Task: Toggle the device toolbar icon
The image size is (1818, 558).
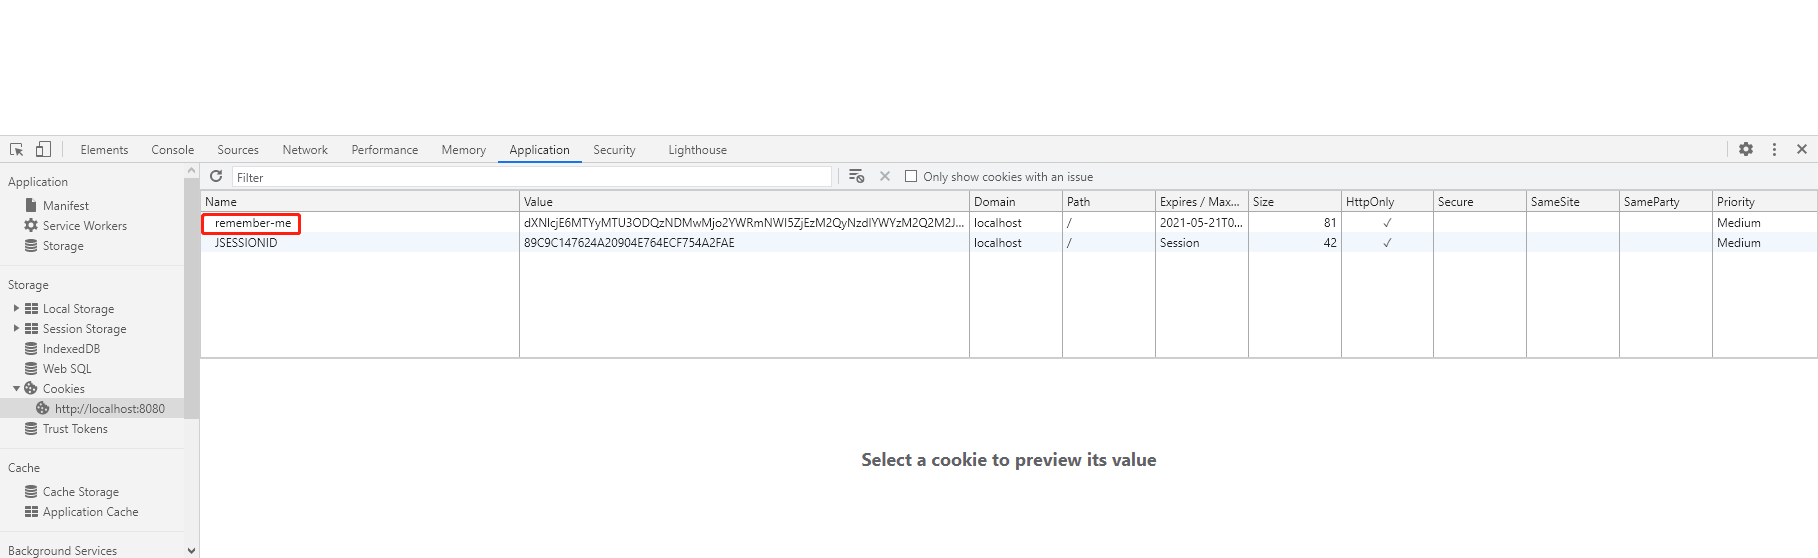Action: click(x=43, y=149)
